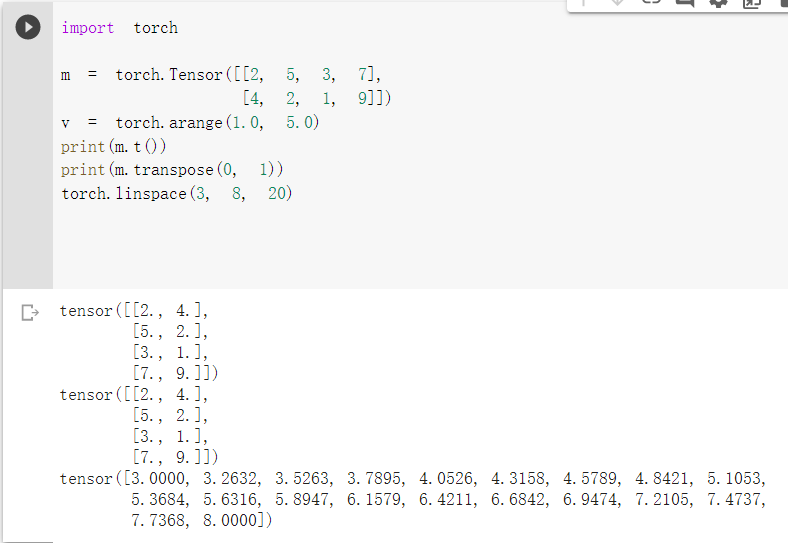Image resolution: width=788 pixels, height=543 pixels.
Task: Copy link to cell icon
Action: point(652,3)
